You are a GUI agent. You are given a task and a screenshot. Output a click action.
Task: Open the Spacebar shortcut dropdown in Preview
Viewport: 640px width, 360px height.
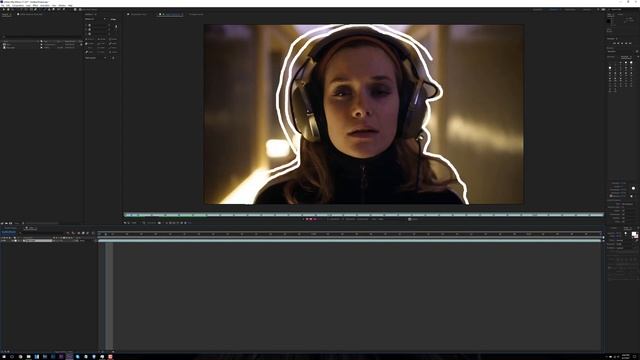click(622, 51)
